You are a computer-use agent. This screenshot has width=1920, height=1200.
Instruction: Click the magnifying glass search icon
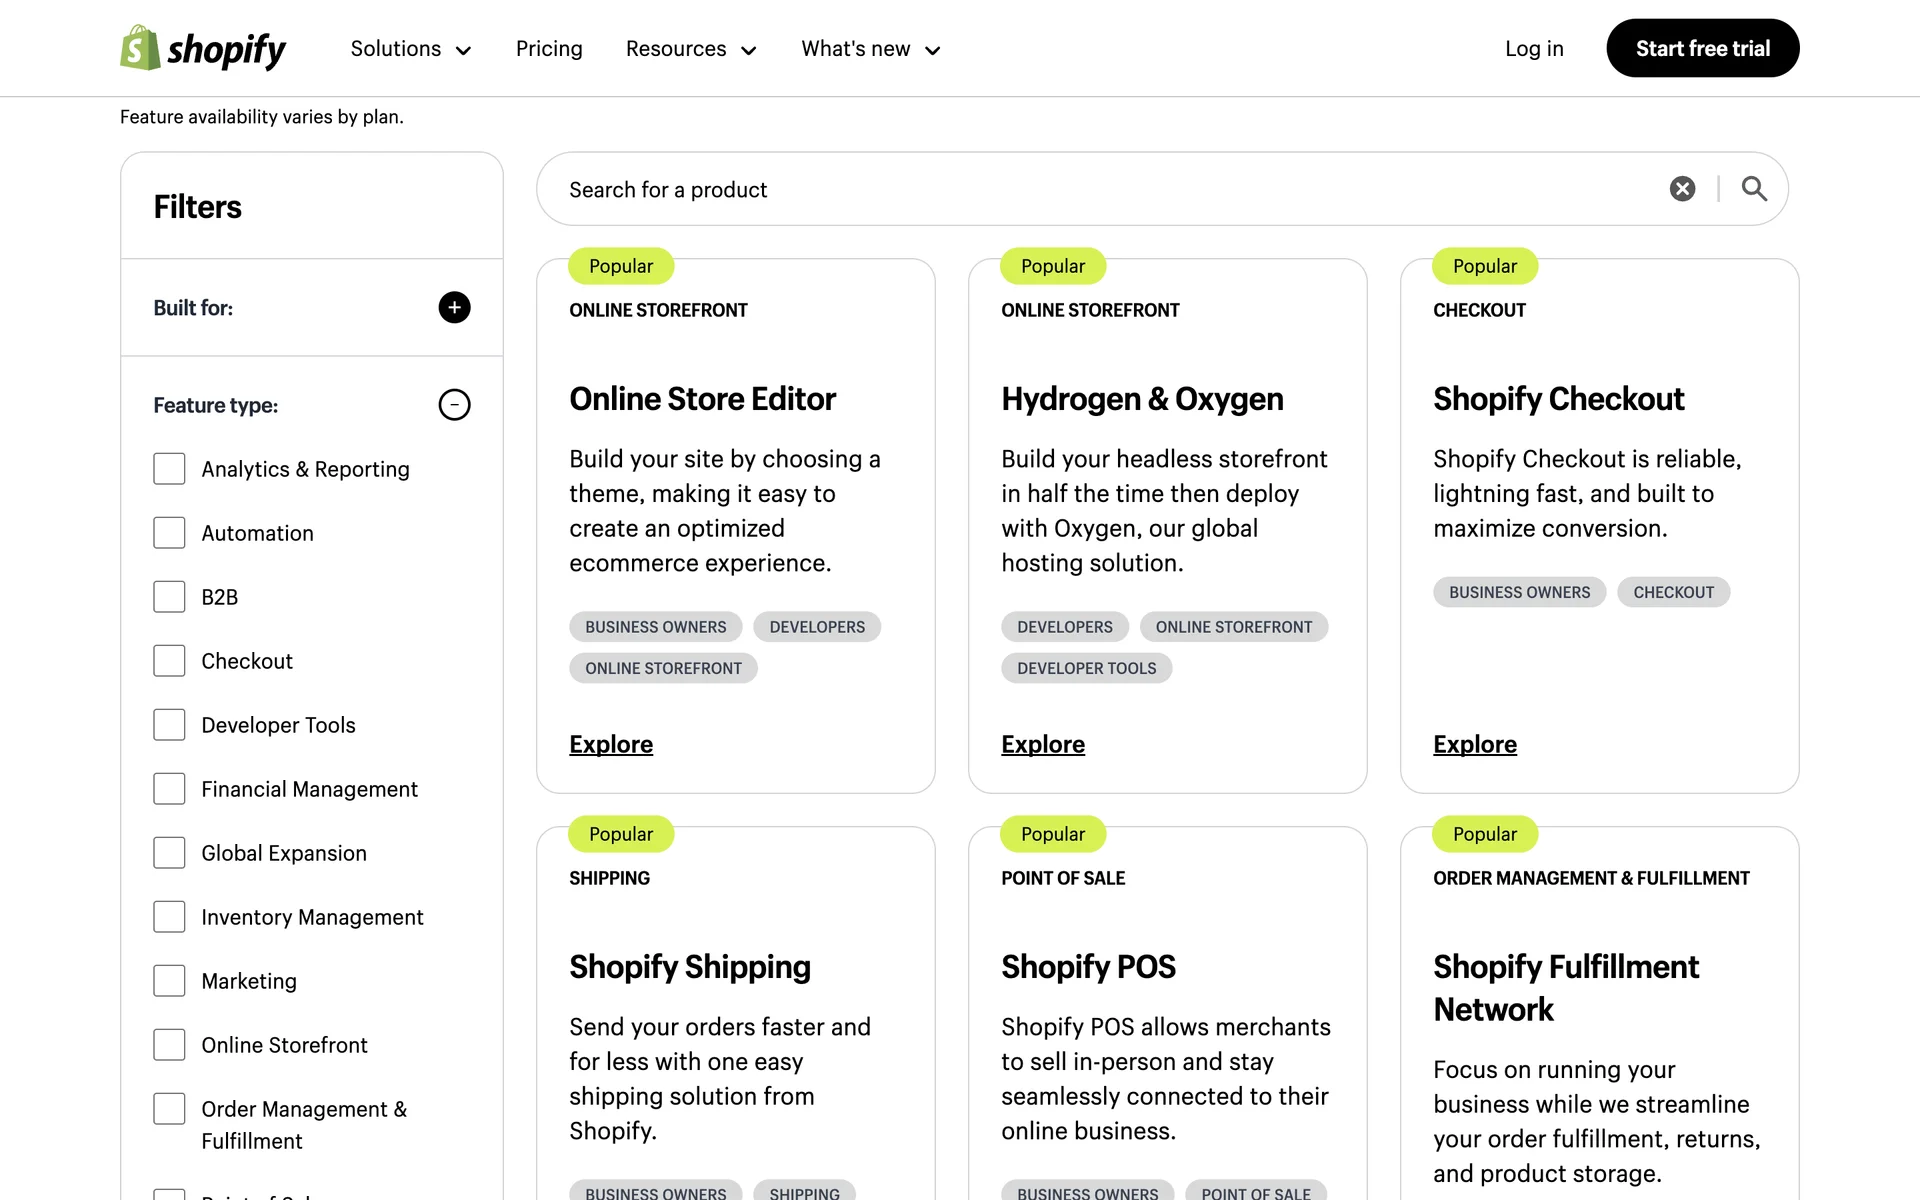pyautogui.click(x=1754, y=189)
